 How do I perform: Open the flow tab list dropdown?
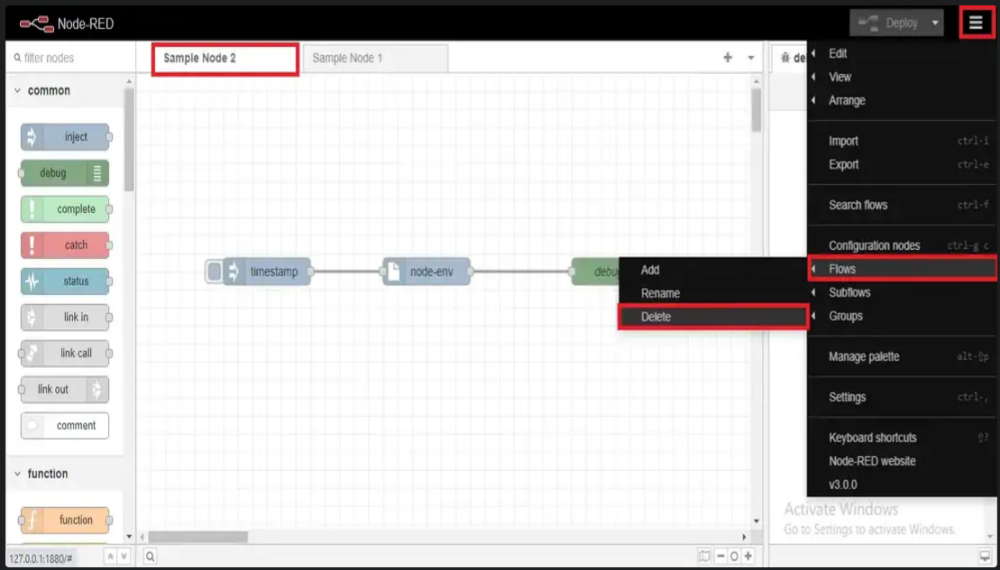[751, 58]
